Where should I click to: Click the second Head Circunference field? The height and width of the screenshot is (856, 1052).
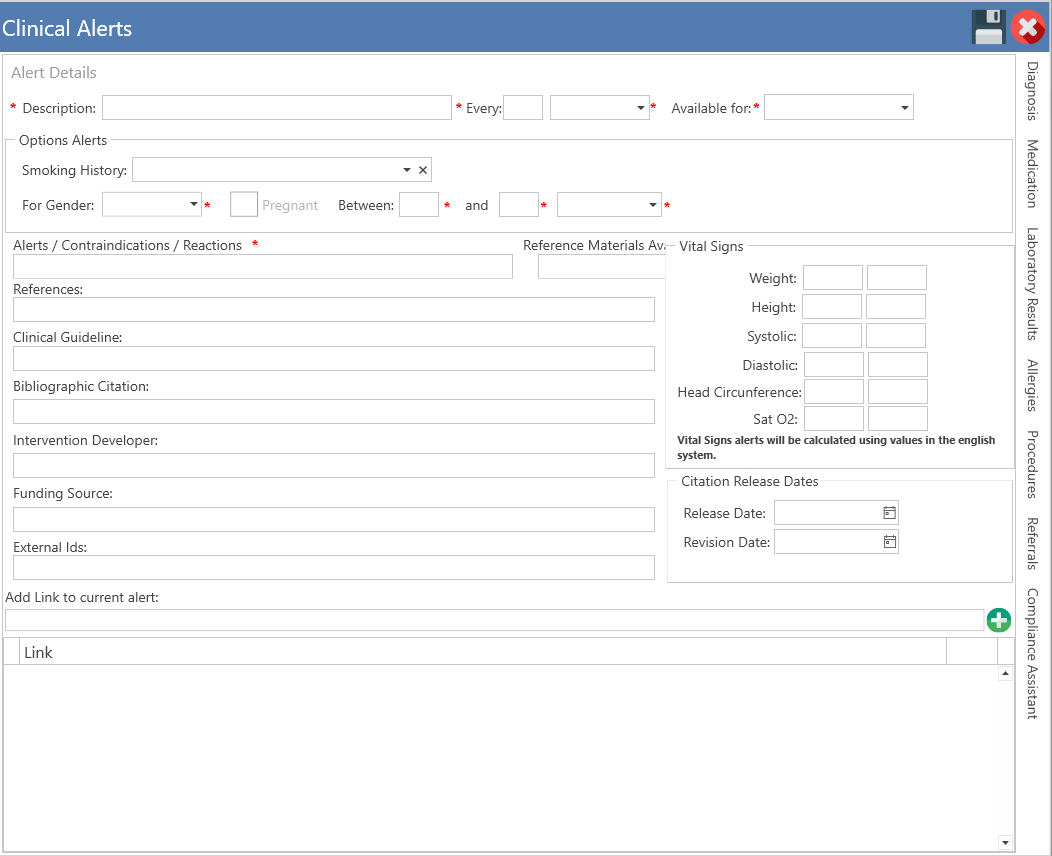coord(898,392)
